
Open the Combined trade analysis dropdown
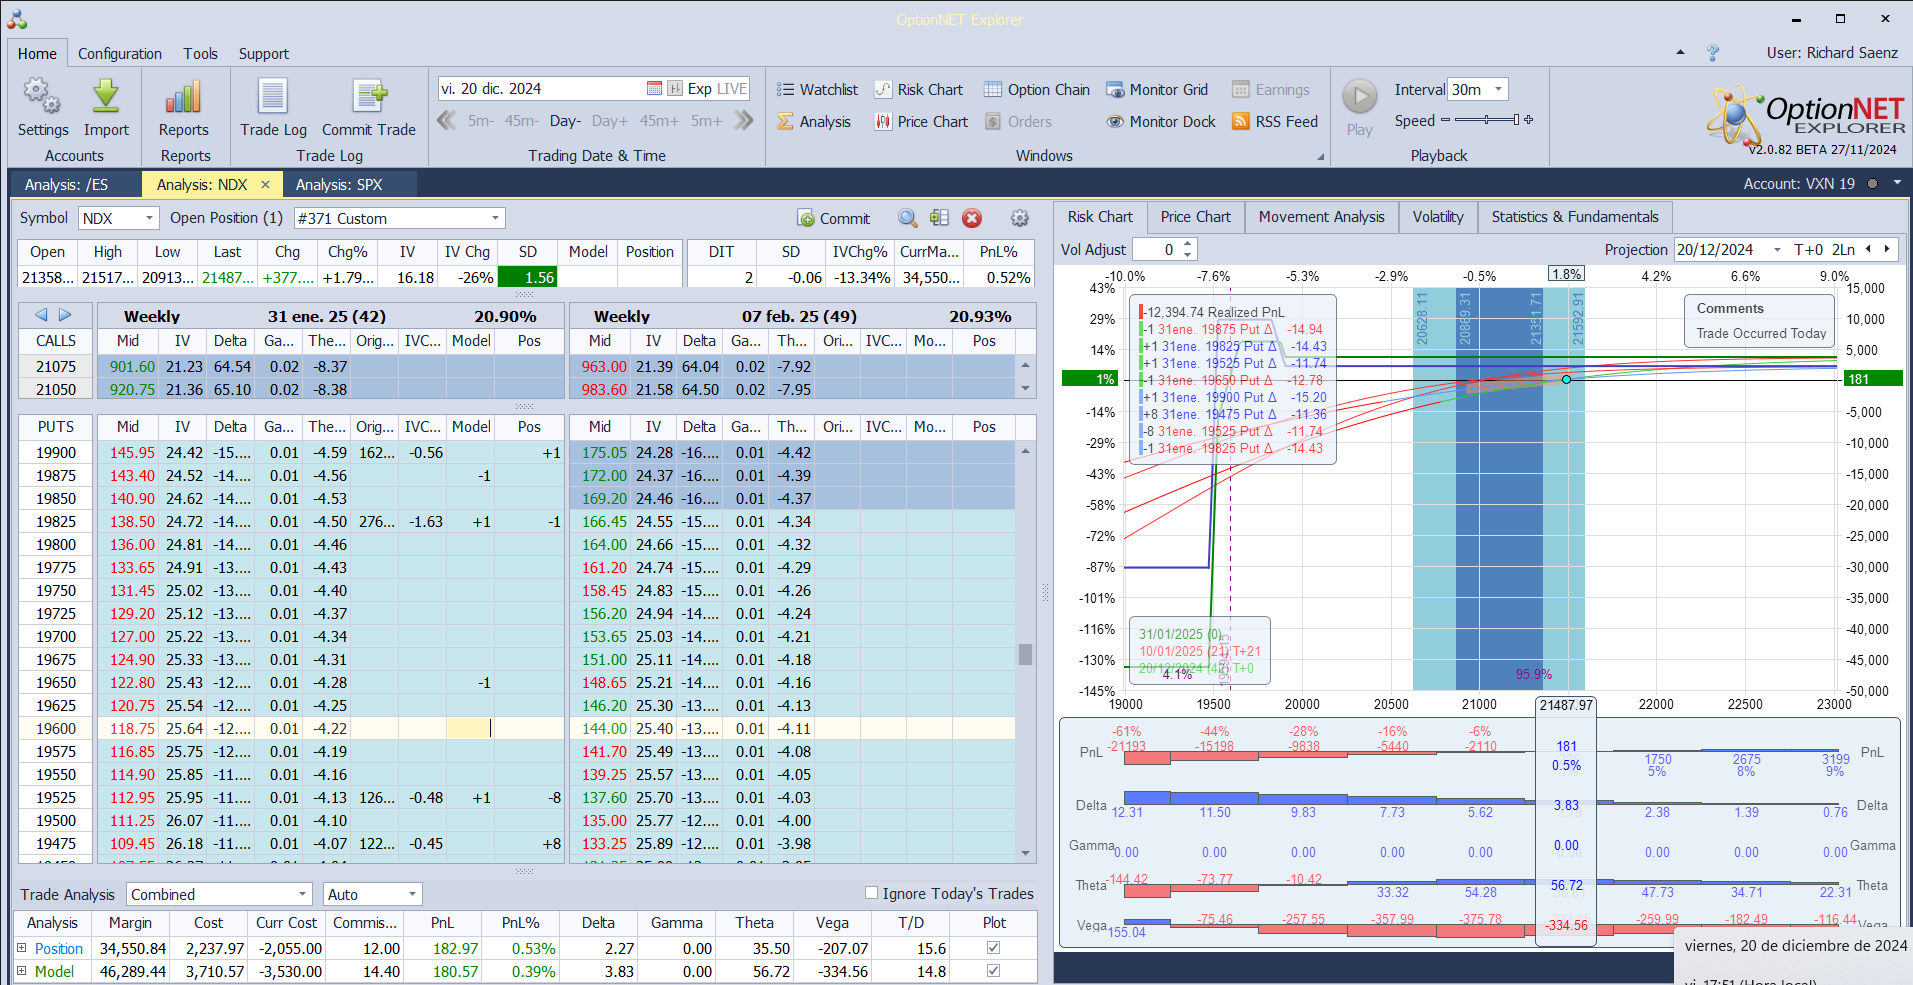coord(302,894)
